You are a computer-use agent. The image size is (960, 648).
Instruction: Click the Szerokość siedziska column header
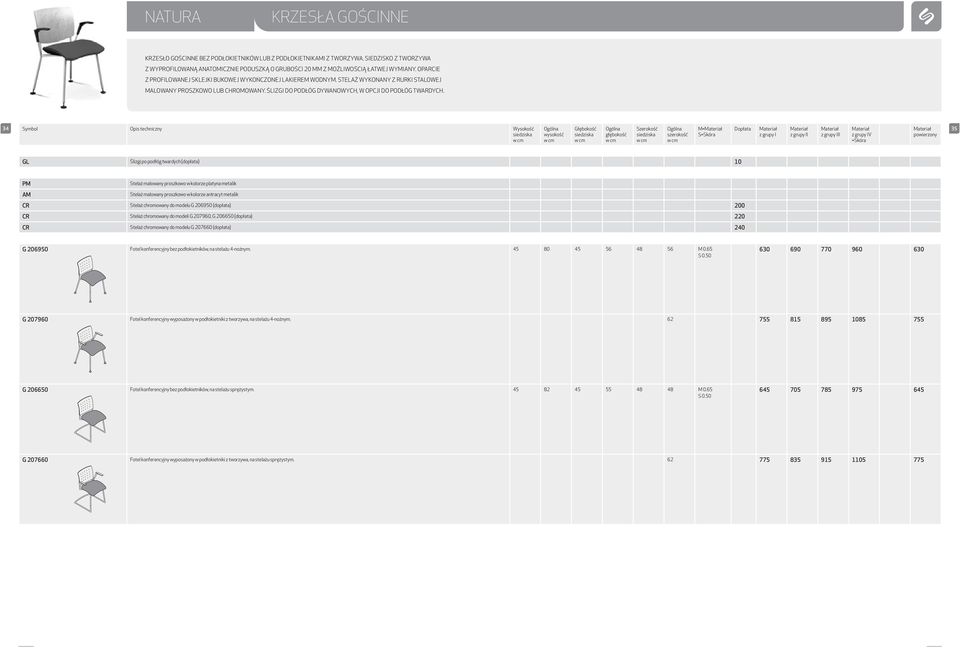pyautogui.click(x=647, y=135)
